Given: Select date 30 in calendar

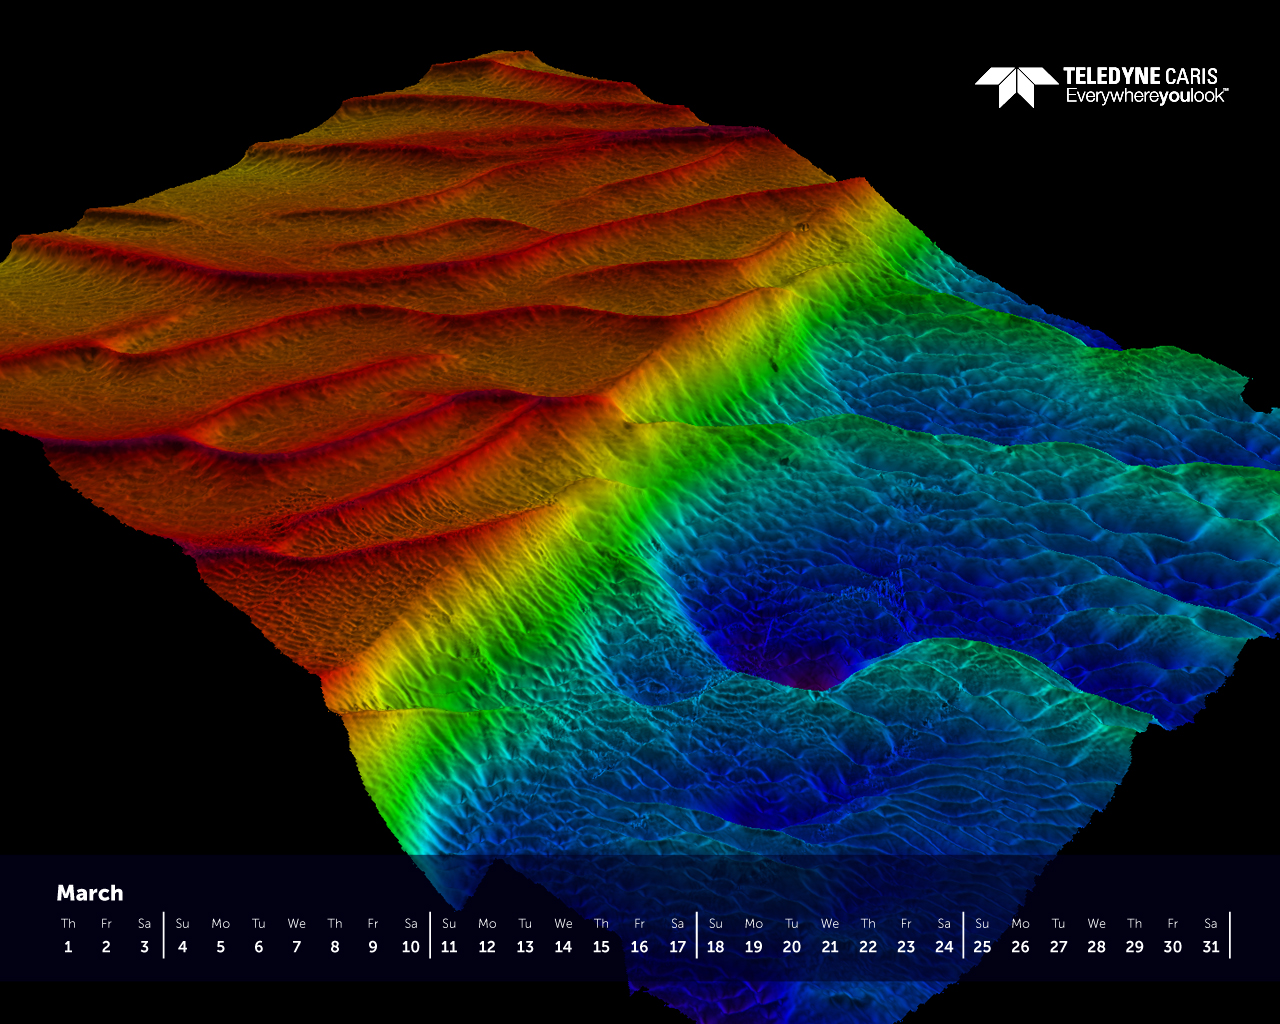Looking at the screenshot, I should coord(1172,947).
